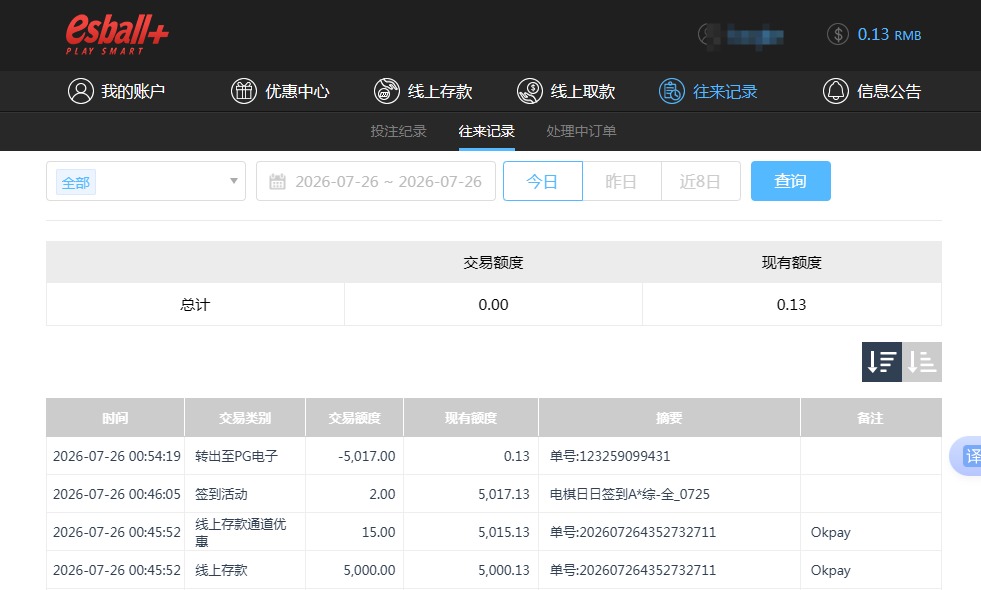The width and height of the screenshot is (981, 590).
Task: Click the 备注 column header
Action: (871, 417)
